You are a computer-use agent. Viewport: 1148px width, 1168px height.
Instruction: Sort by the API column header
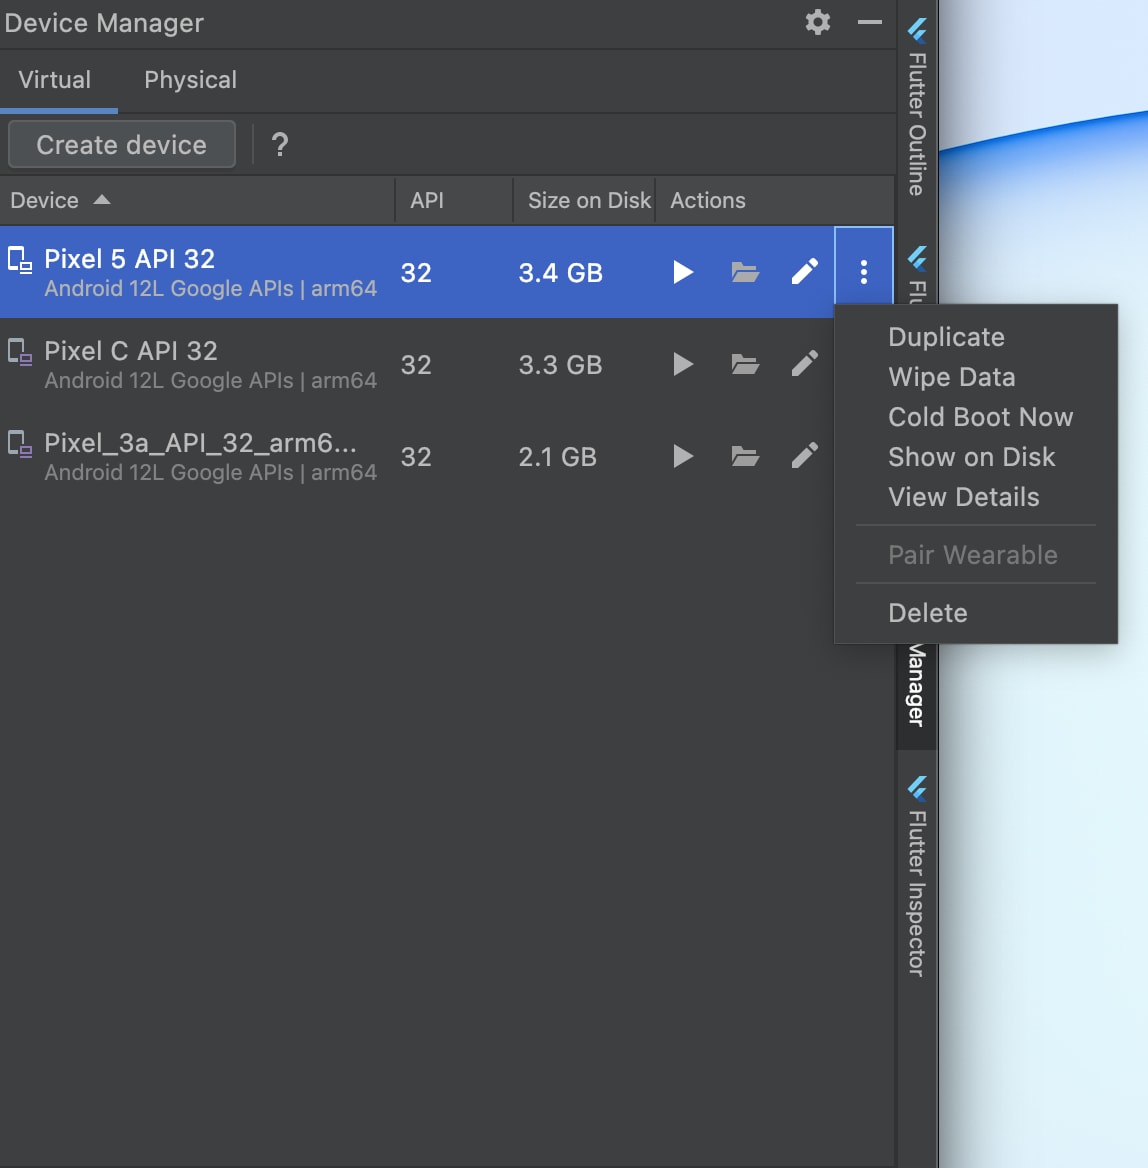tap(454, 200)
